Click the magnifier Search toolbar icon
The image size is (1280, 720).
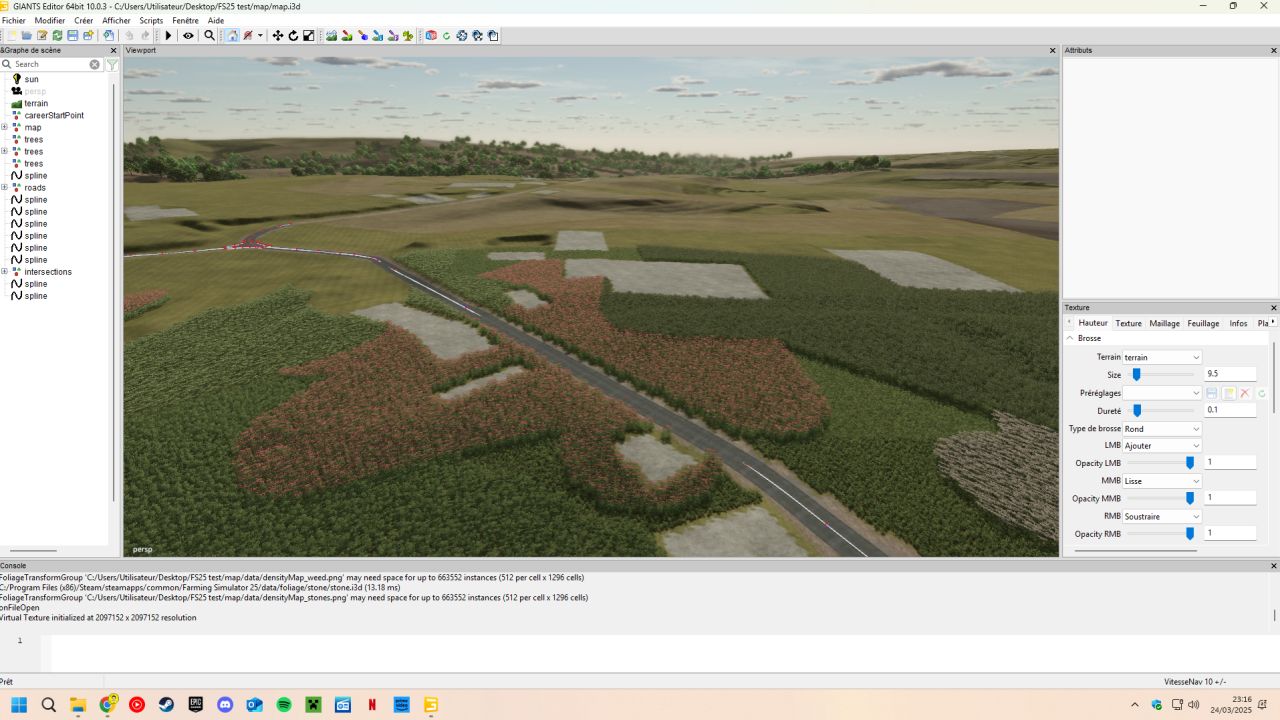point(209,35)
